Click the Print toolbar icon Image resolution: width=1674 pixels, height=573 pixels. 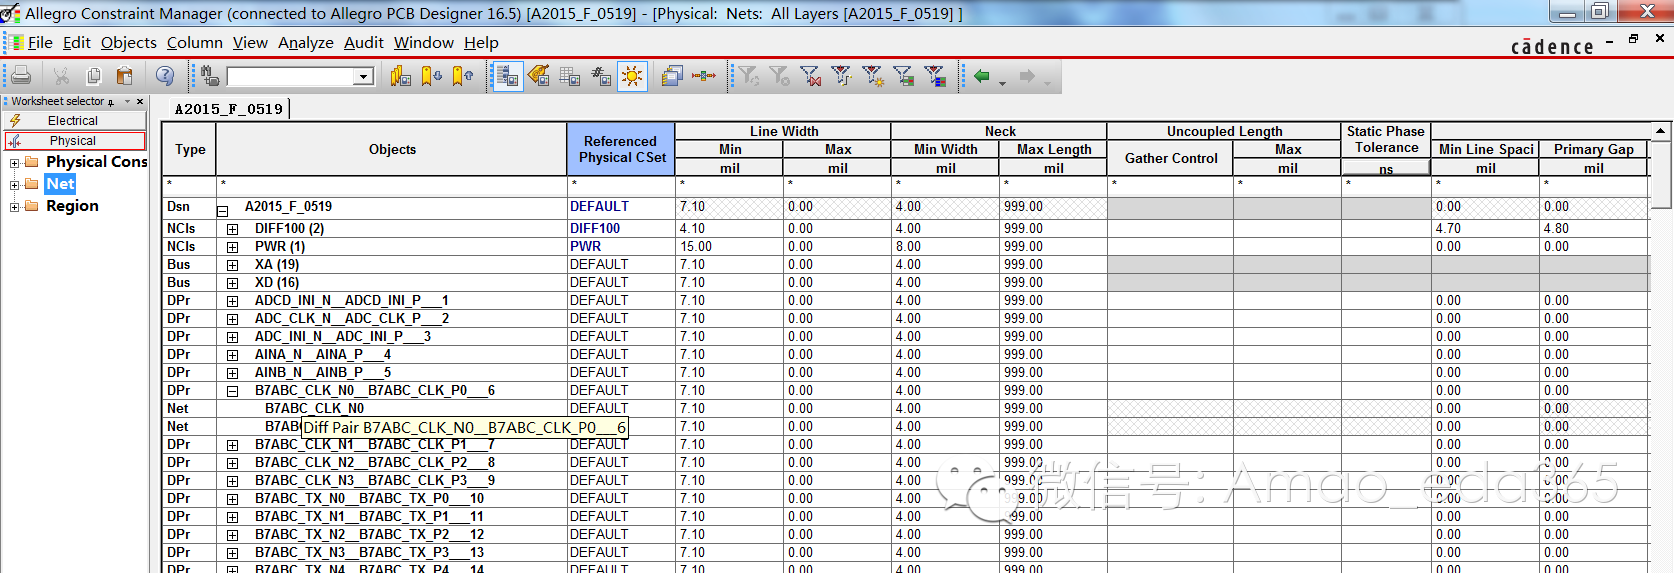tap(21, 76)
